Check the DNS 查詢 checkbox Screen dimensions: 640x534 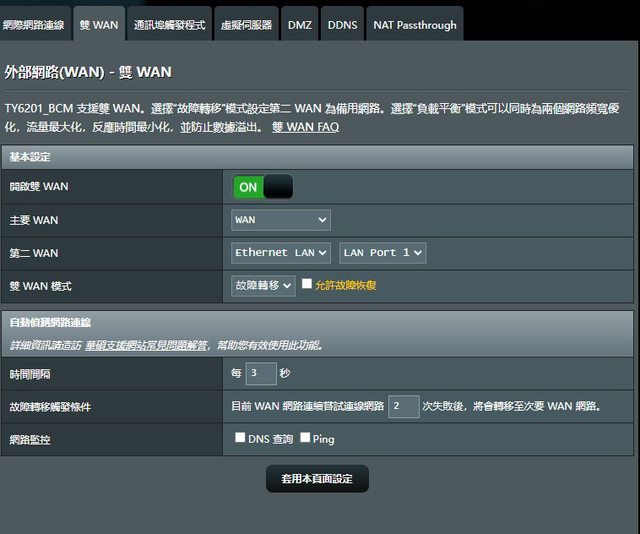(x=240, y=438)
